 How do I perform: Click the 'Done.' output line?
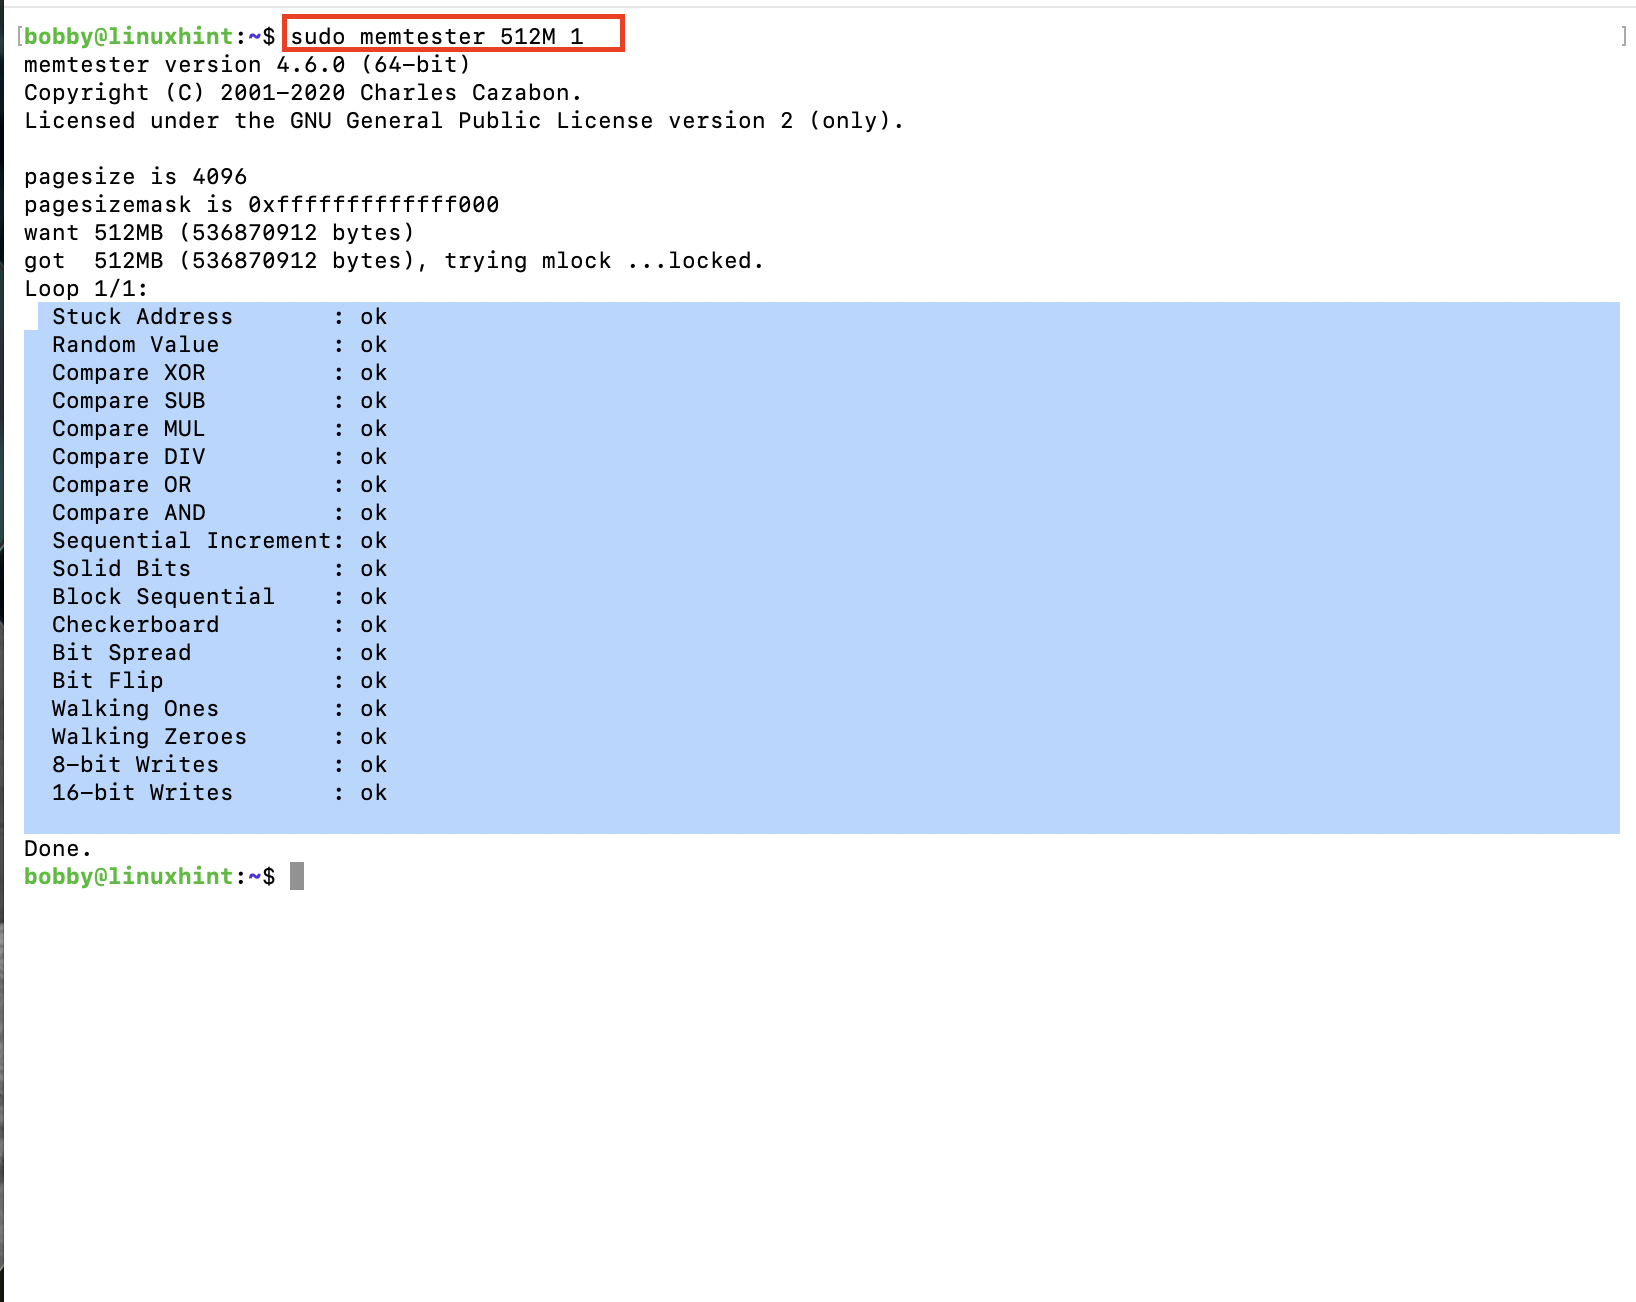[57, 849]
